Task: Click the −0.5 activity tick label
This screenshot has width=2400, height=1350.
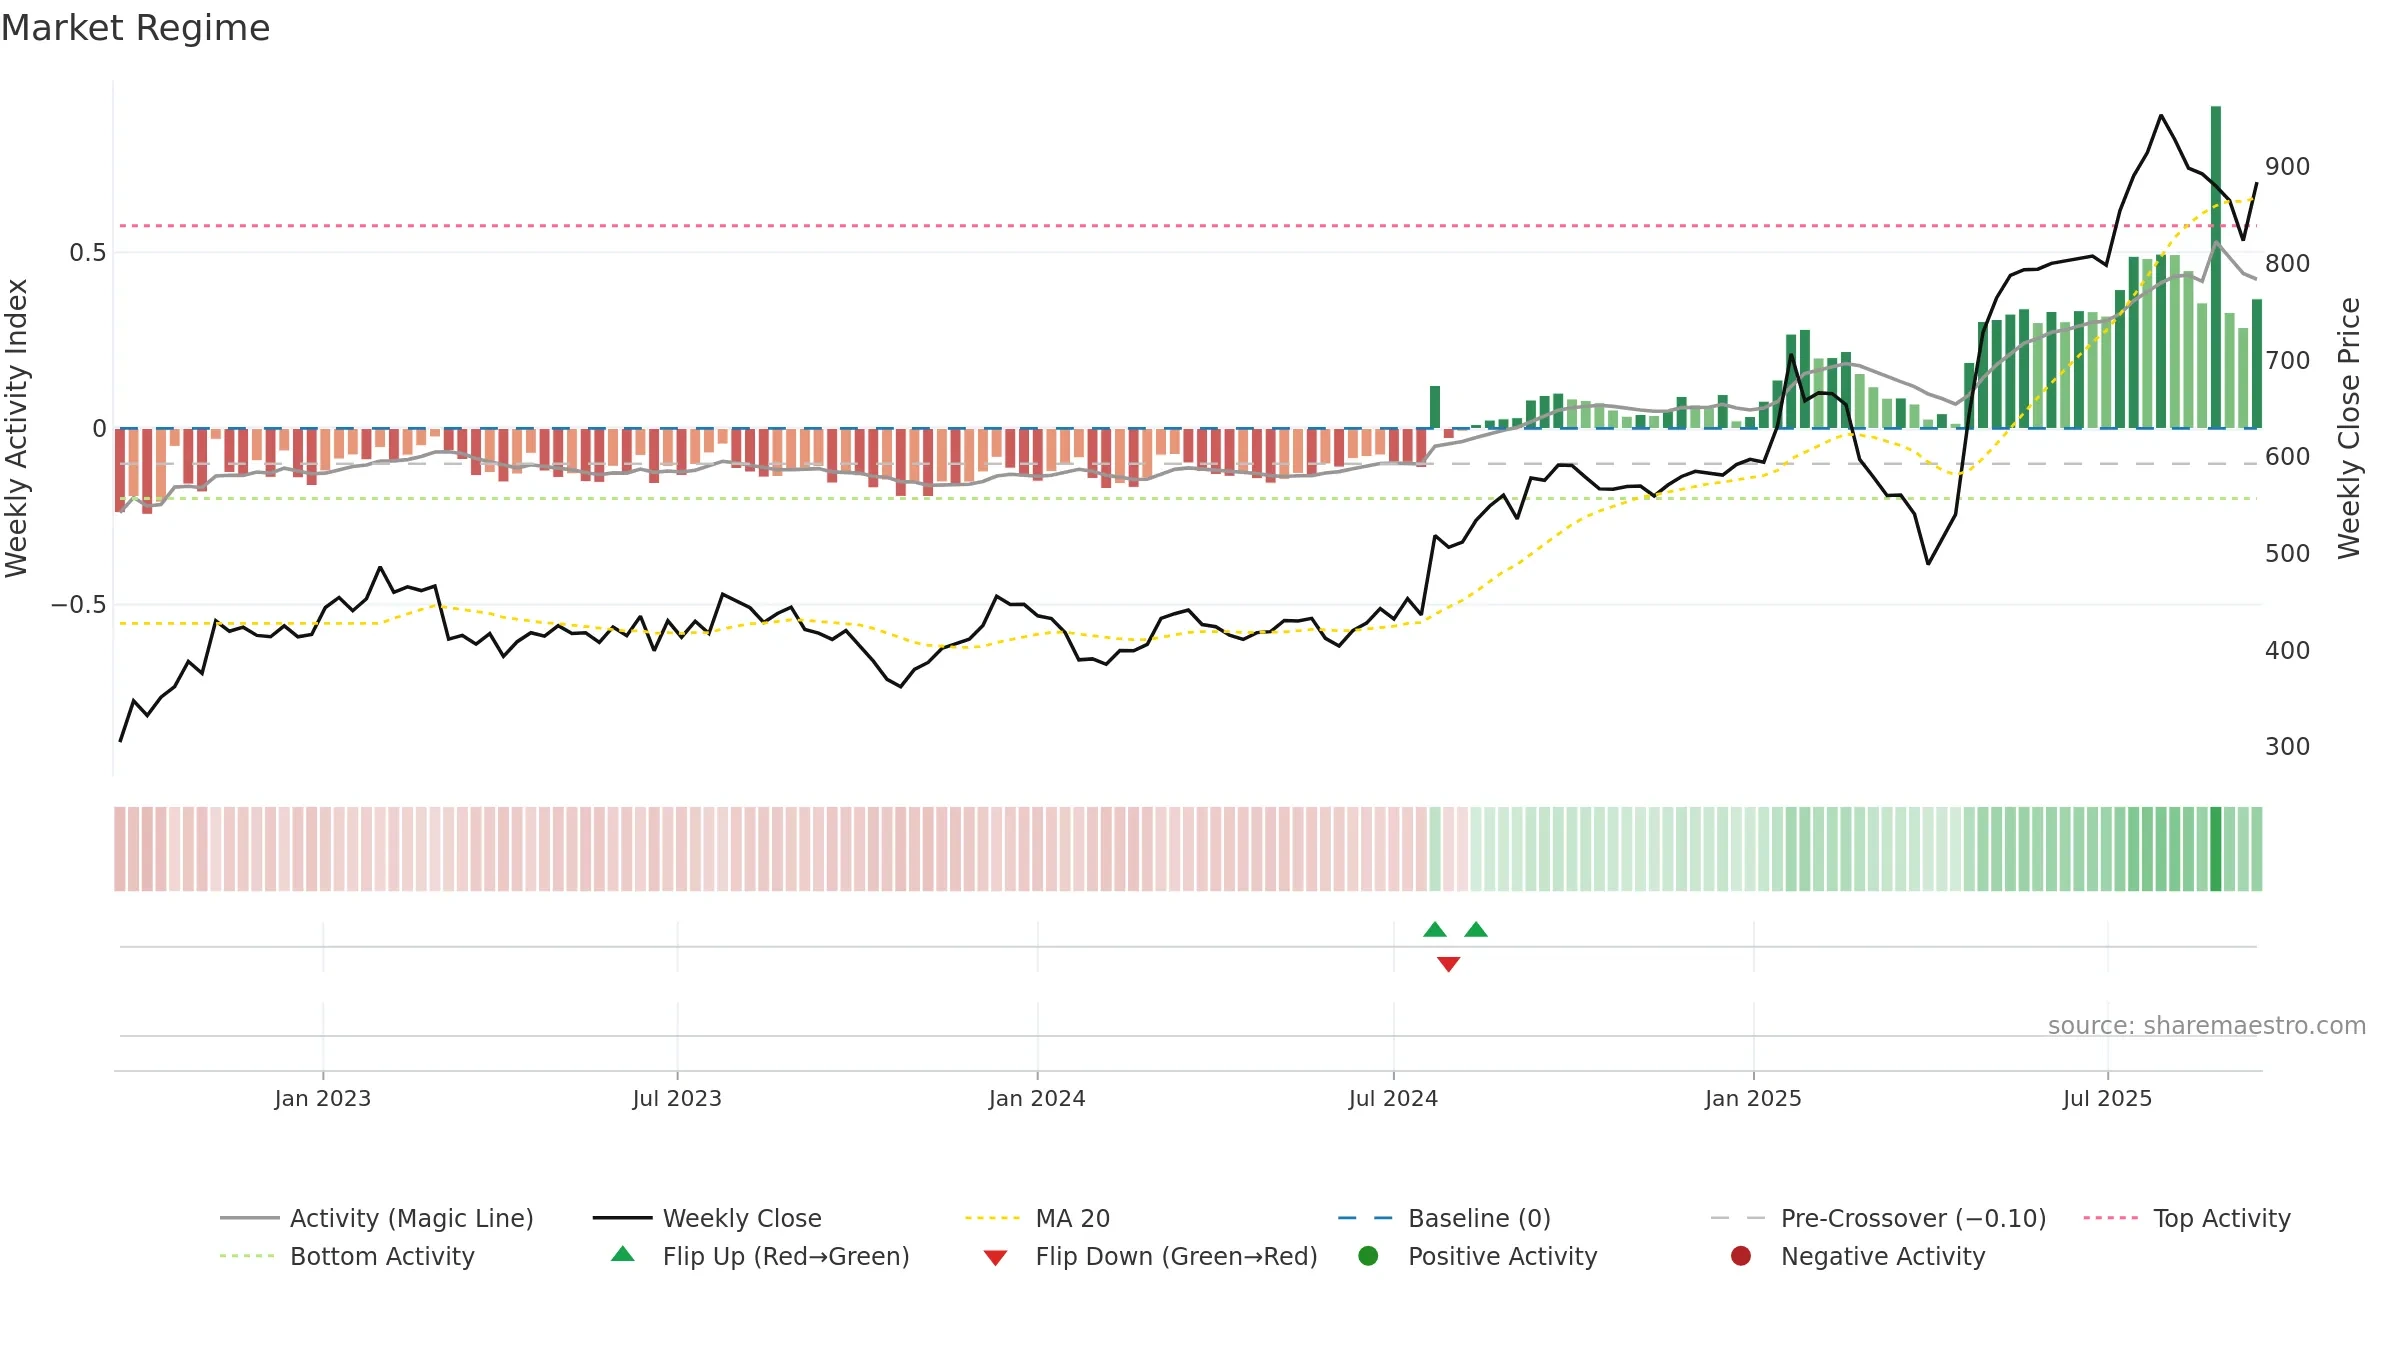Action: click(78, 605)
